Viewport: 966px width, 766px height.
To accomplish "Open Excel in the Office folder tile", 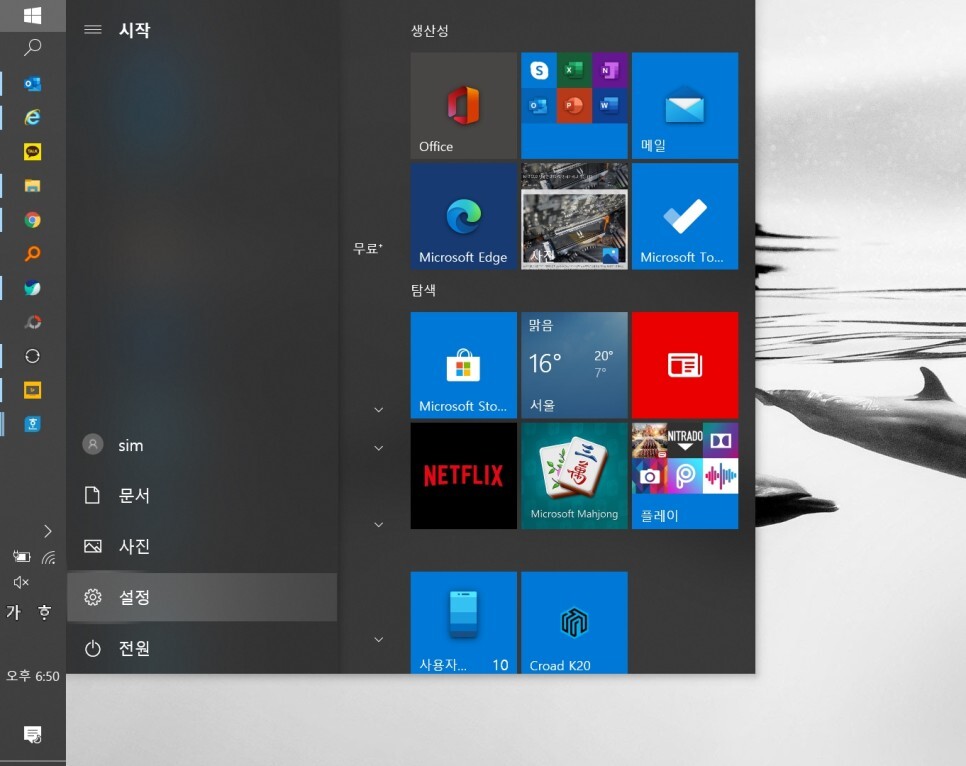I will pos(574,70).
